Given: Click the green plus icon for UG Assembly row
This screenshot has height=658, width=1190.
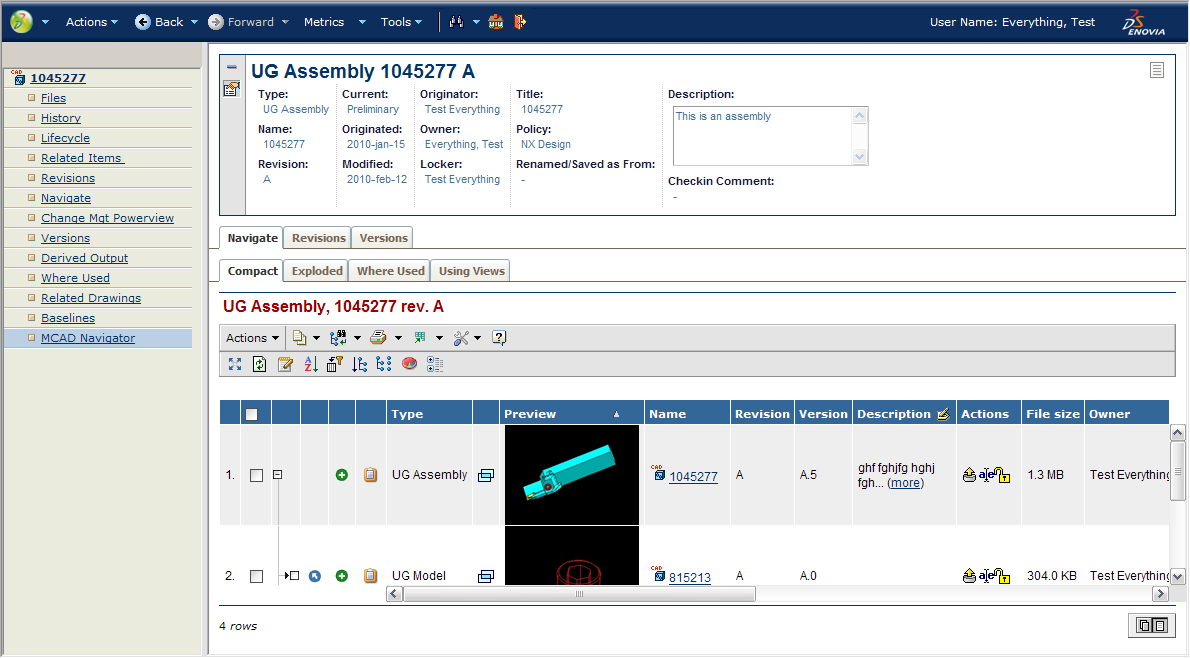Looking at the screenshot, I should click(342, 475).
